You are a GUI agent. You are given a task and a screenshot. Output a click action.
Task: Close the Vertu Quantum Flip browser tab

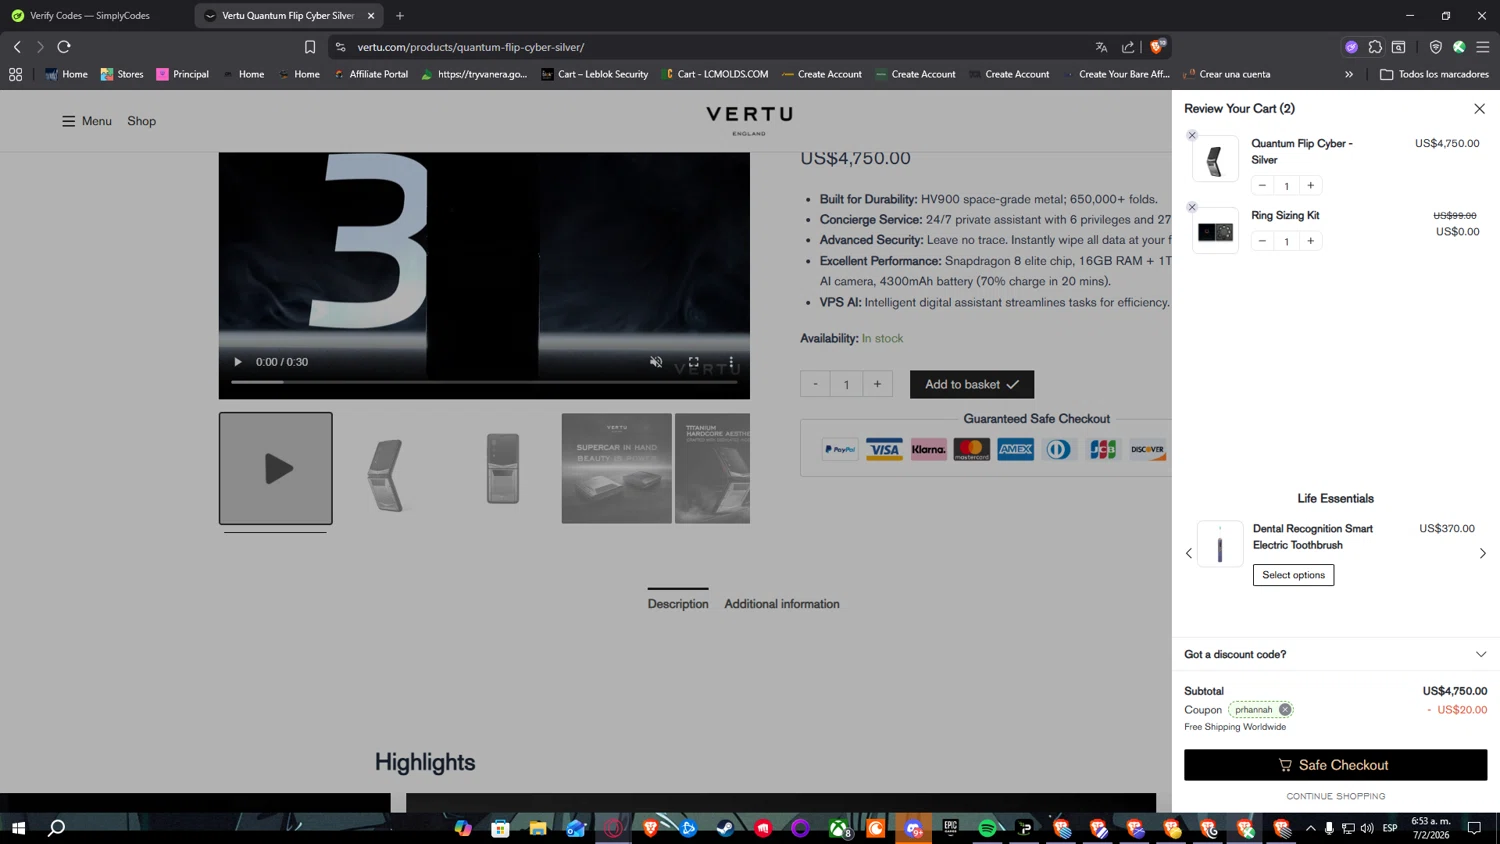(371, 16)
